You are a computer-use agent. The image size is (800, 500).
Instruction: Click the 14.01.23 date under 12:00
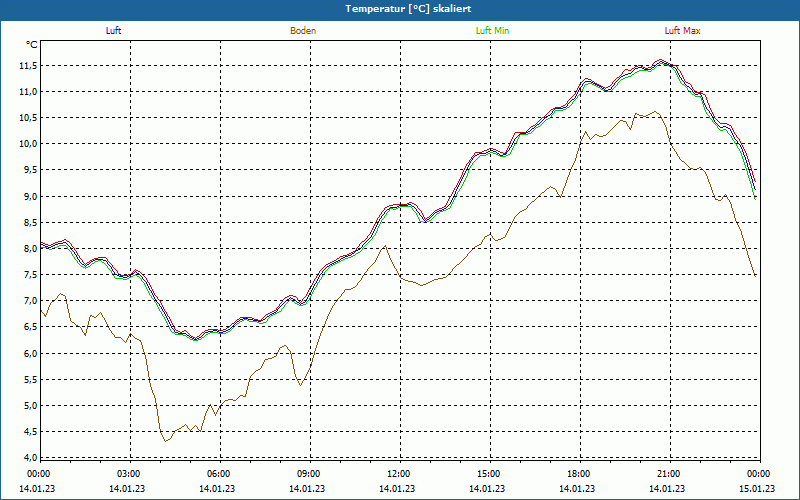coord(396,489)
